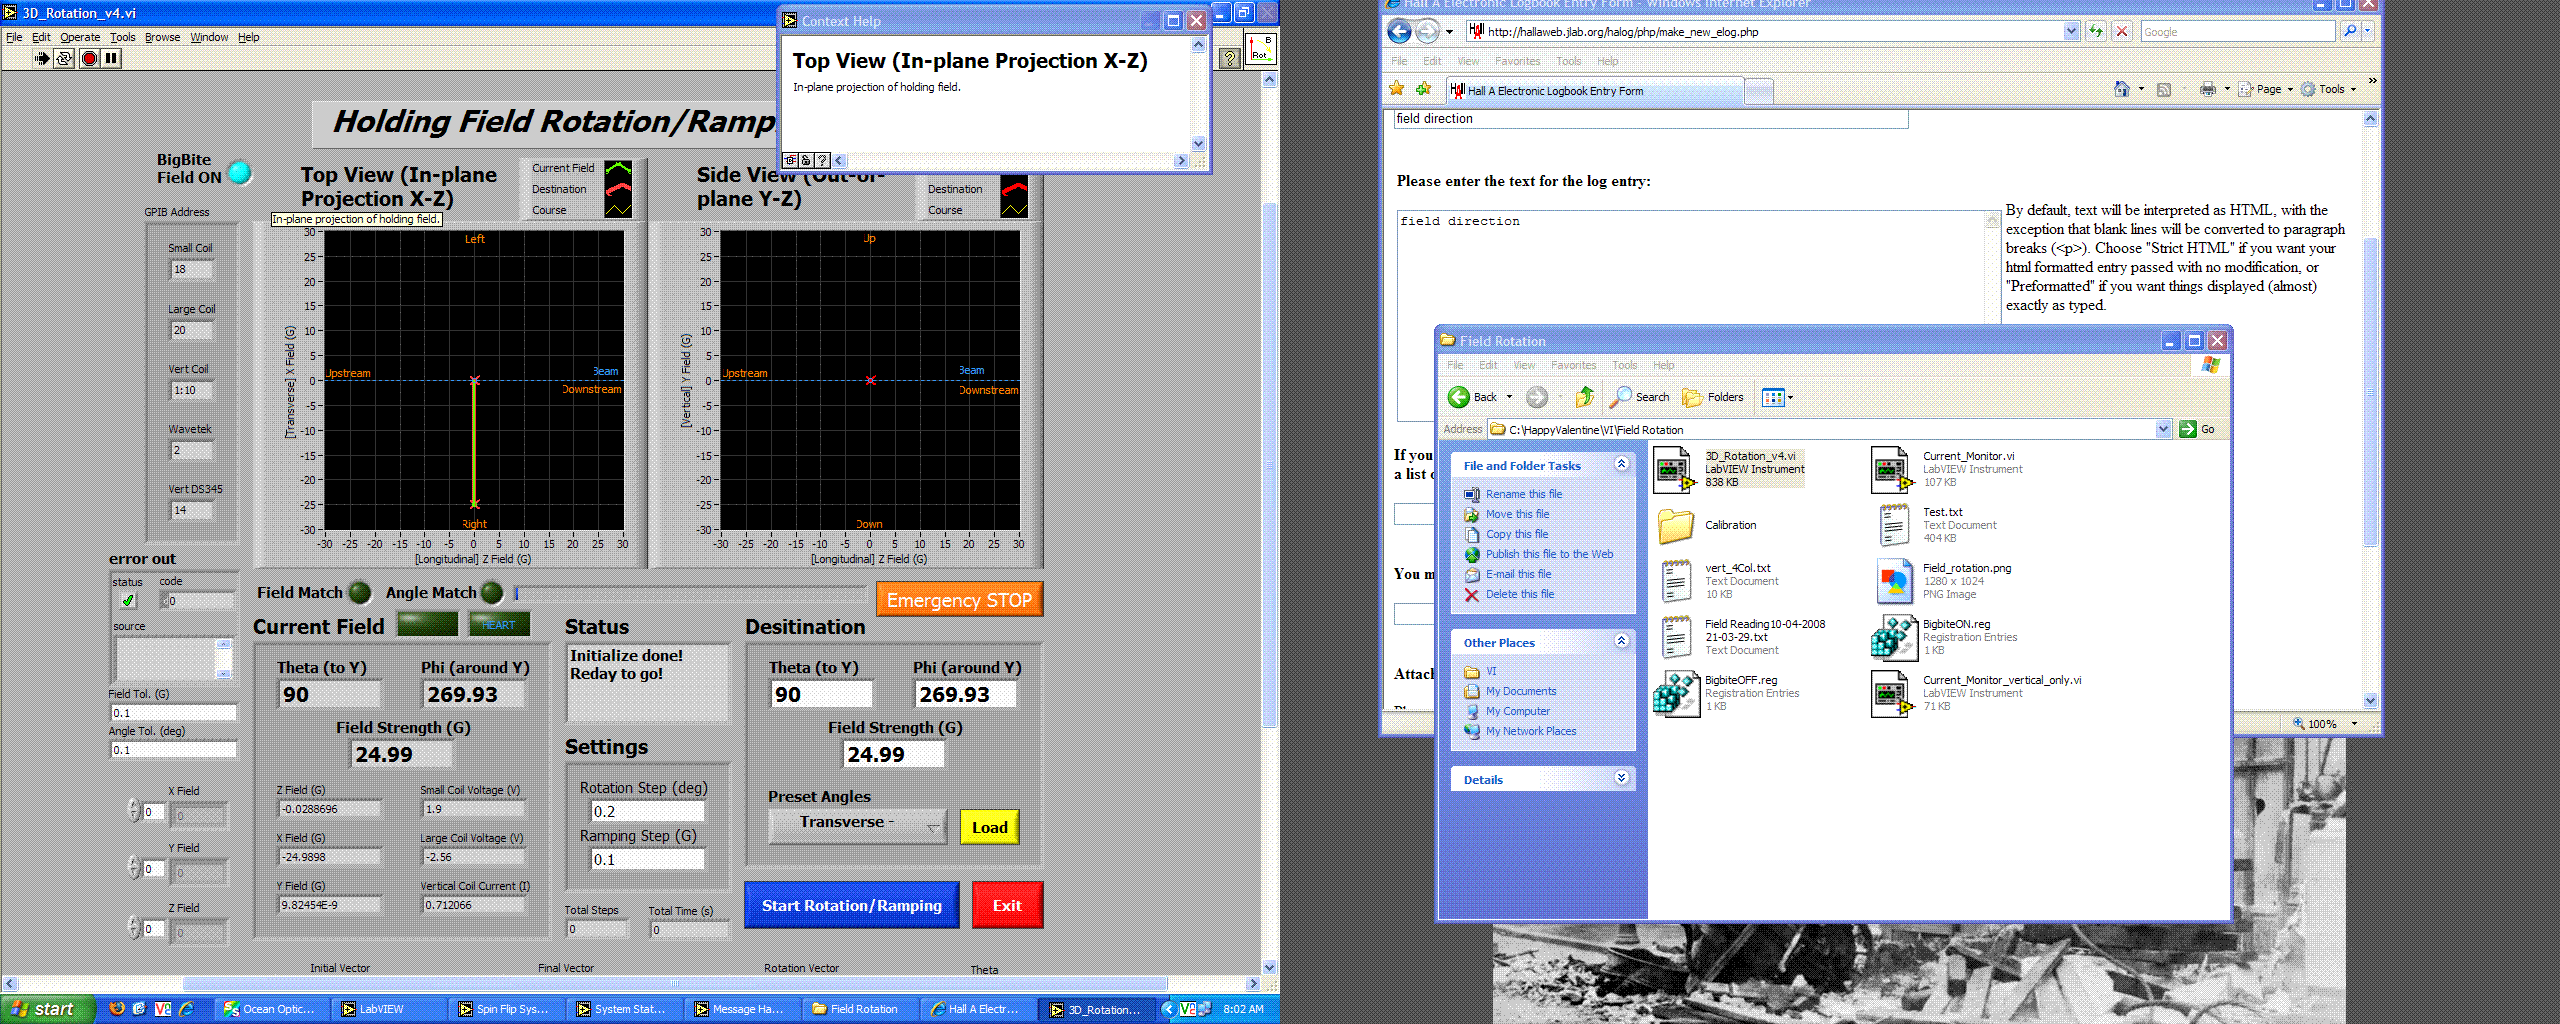Click the LabVIEW context help question icon
Screen dimensions: 2560x1024
pyautogui.click(x=1230, y=58)
